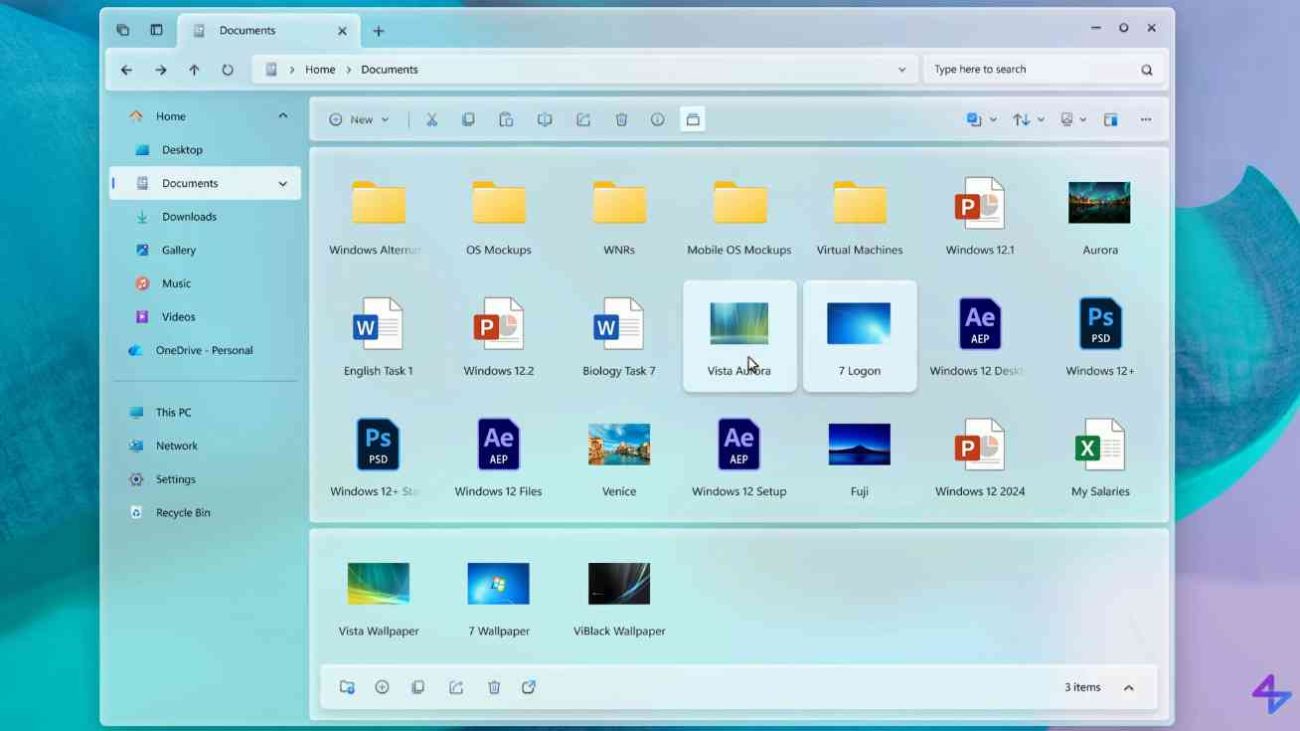
Task: Open the New item dropdown
Action: click(x=358, y=119)
